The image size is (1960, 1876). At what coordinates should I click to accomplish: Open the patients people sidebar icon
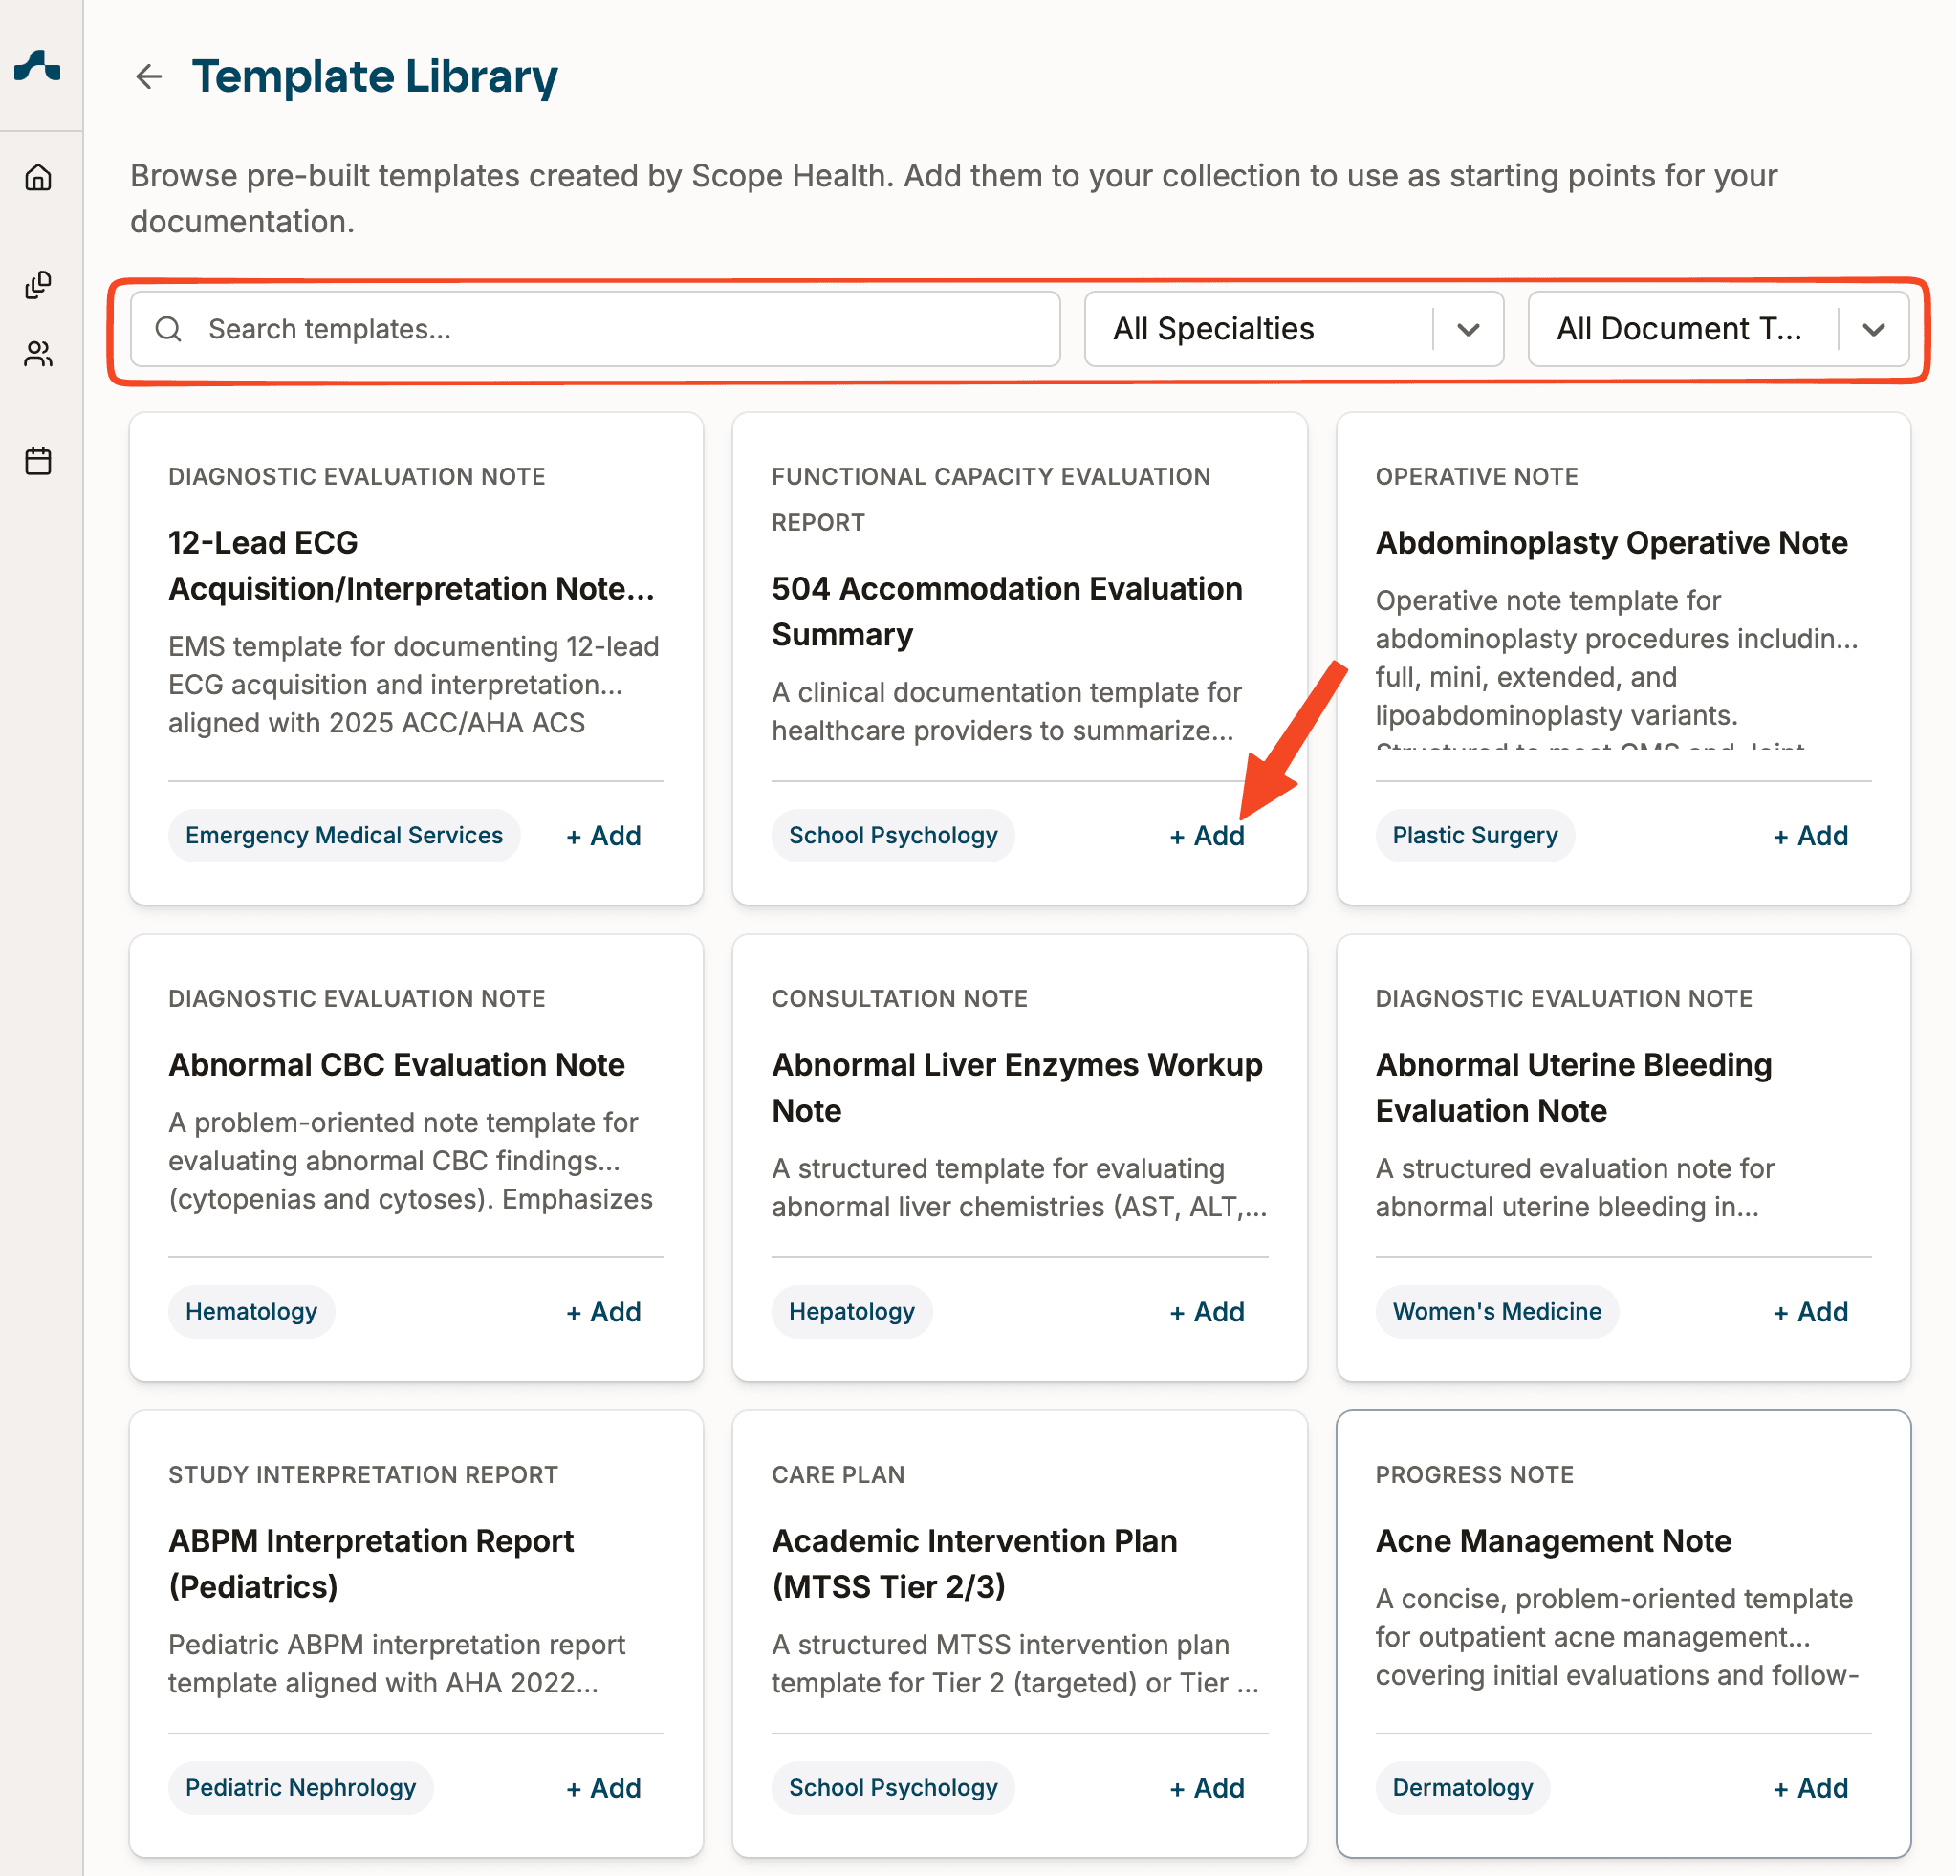coord(38,354)
